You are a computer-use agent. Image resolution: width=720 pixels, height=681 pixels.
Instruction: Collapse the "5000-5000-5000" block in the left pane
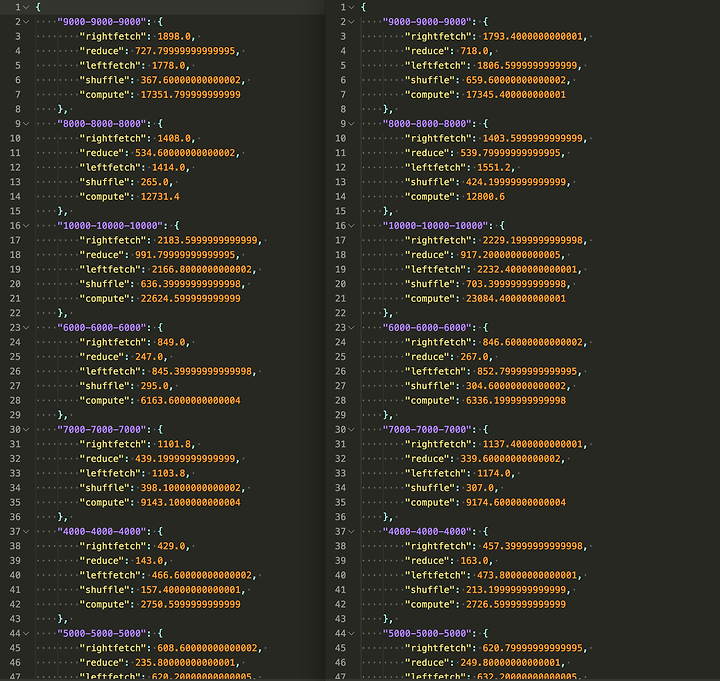click(x=26, y=633)
